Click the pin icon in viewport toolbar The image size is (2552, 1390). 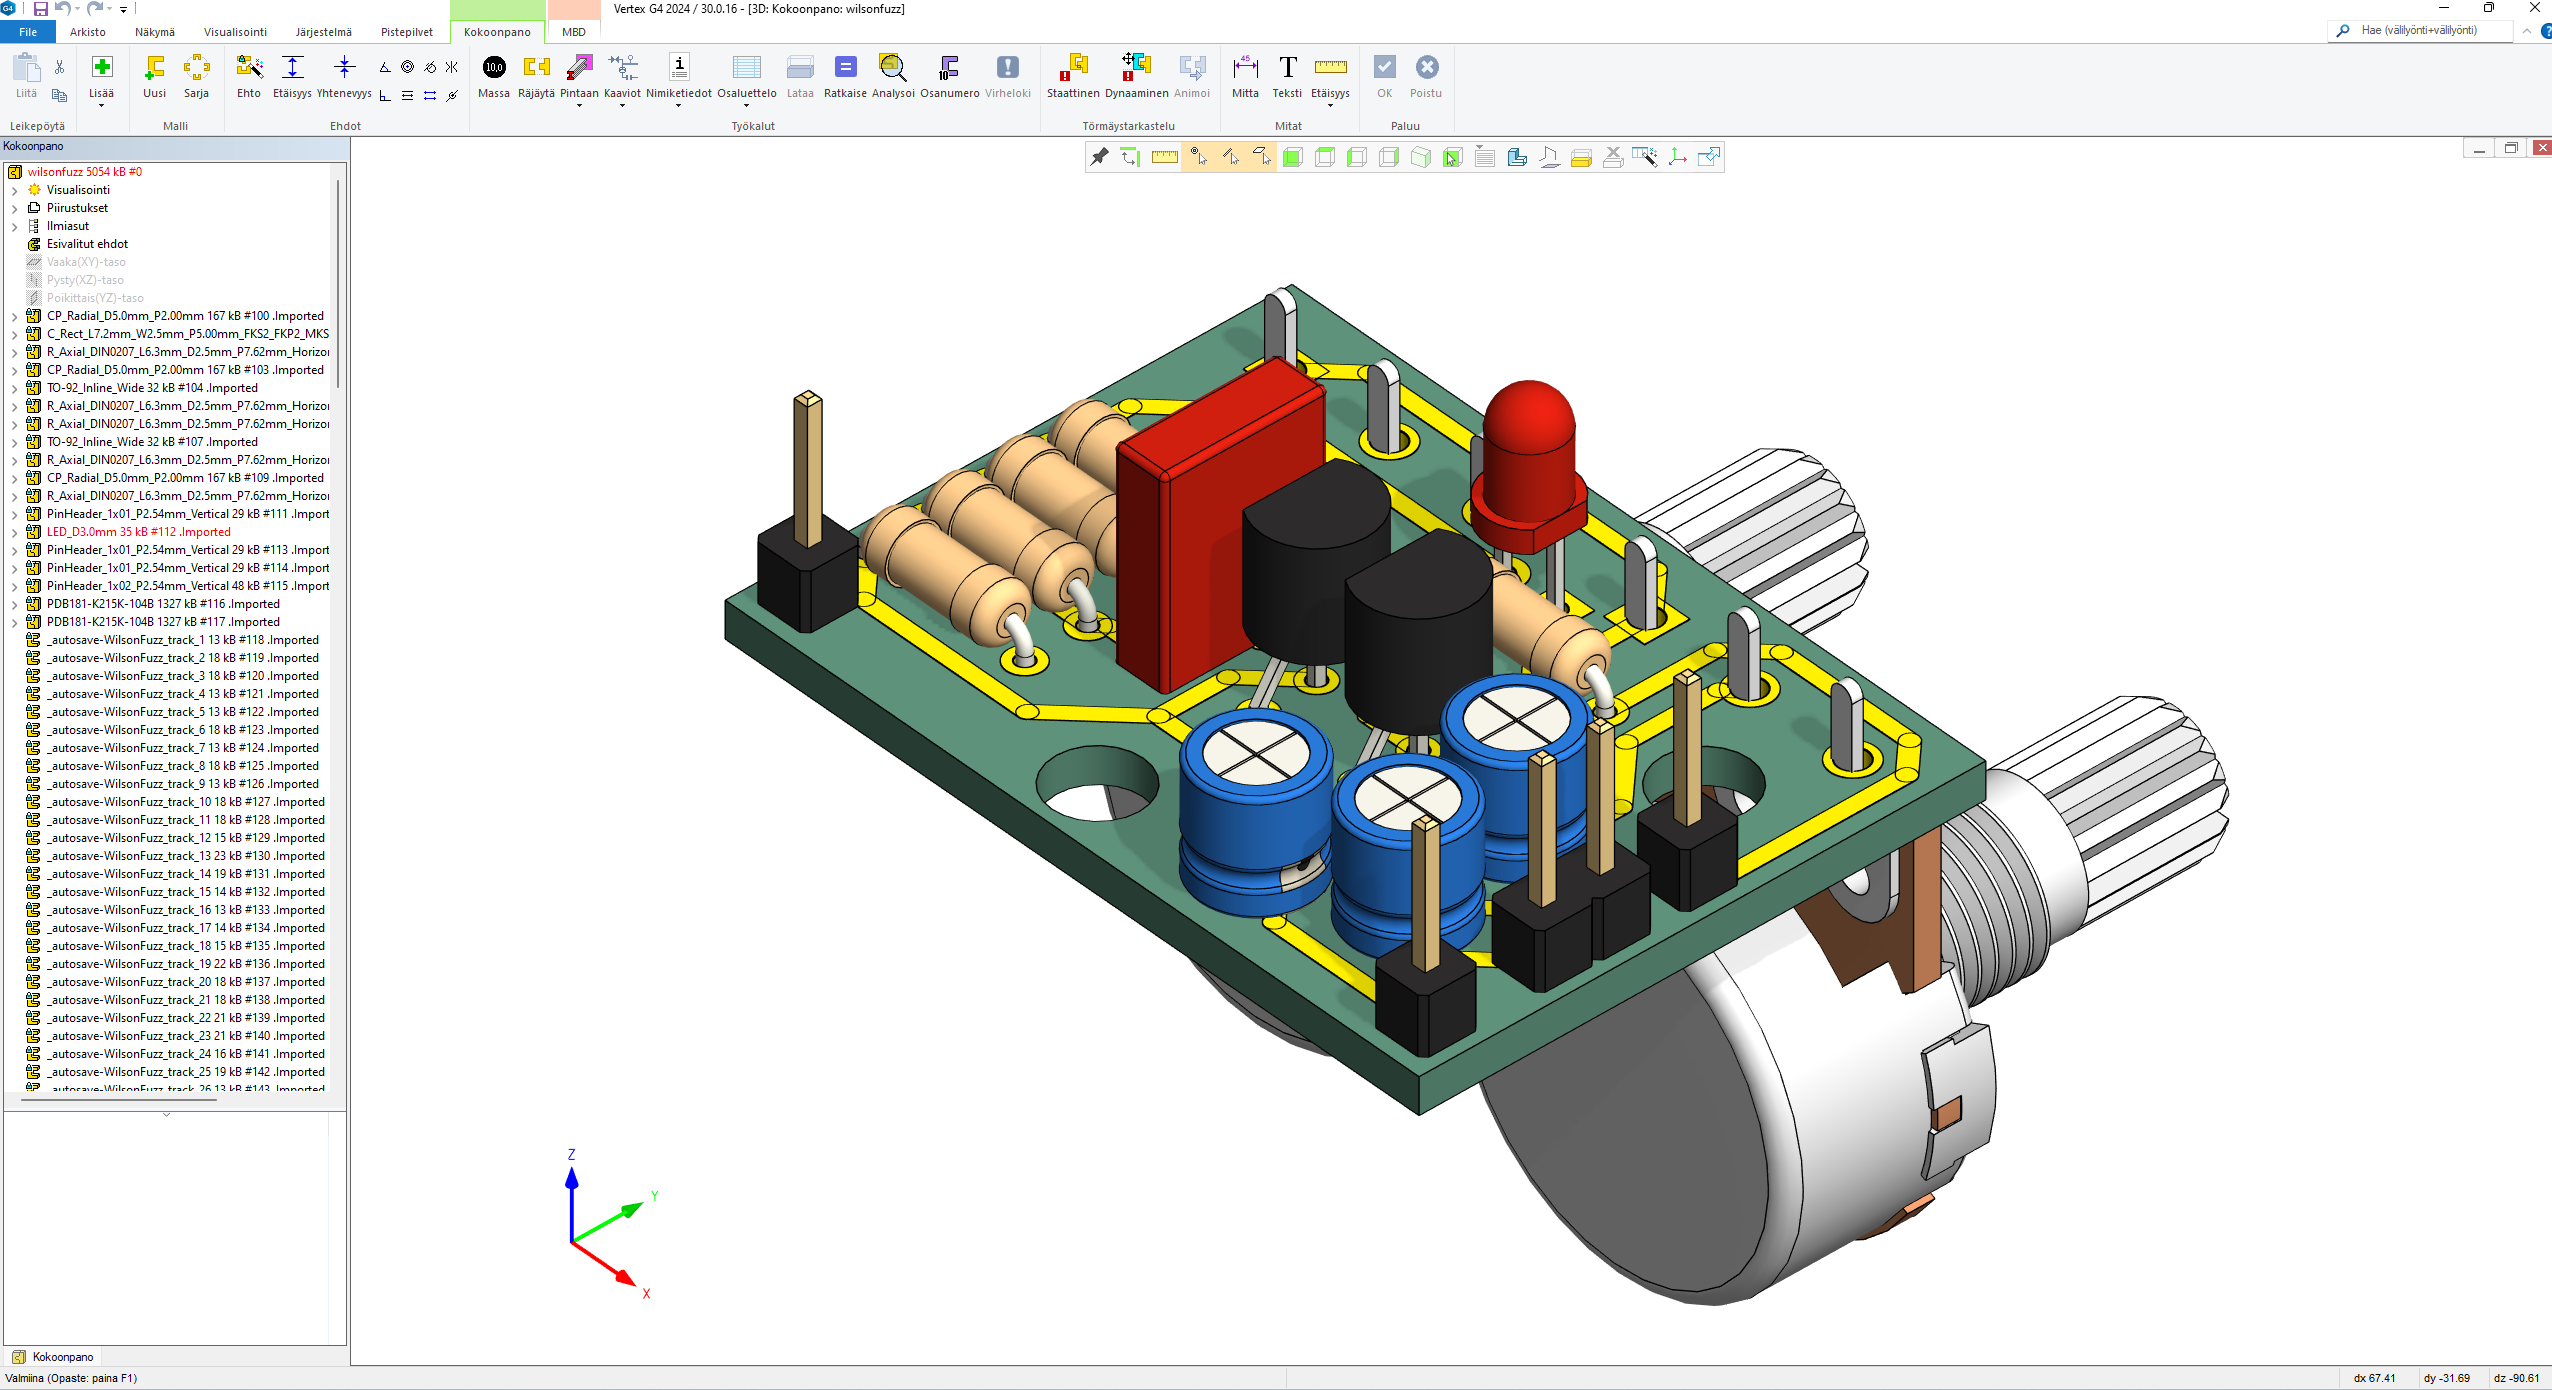coord(1099,157)
